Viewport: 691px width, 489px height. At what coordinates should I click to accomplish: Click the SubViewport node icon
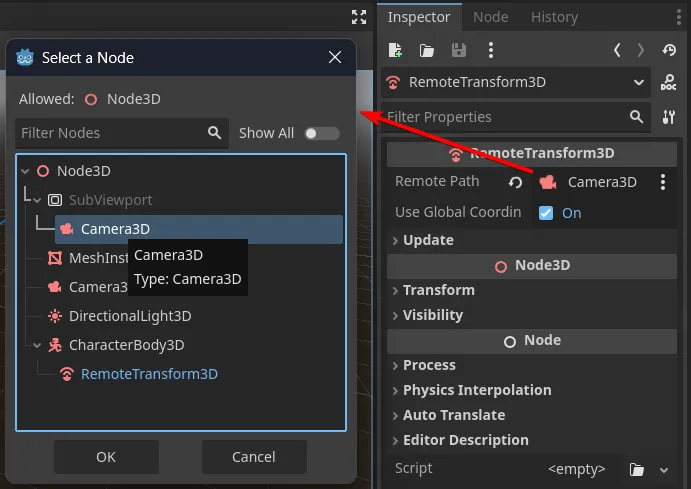point(55,200)
